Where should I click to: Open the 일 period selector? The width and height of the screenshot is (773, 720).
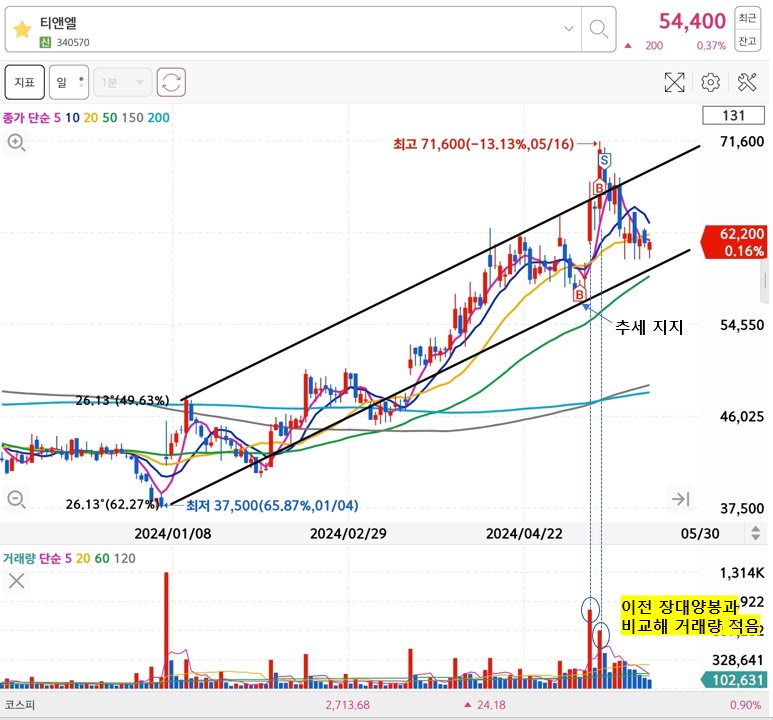[x=69, y=82]
